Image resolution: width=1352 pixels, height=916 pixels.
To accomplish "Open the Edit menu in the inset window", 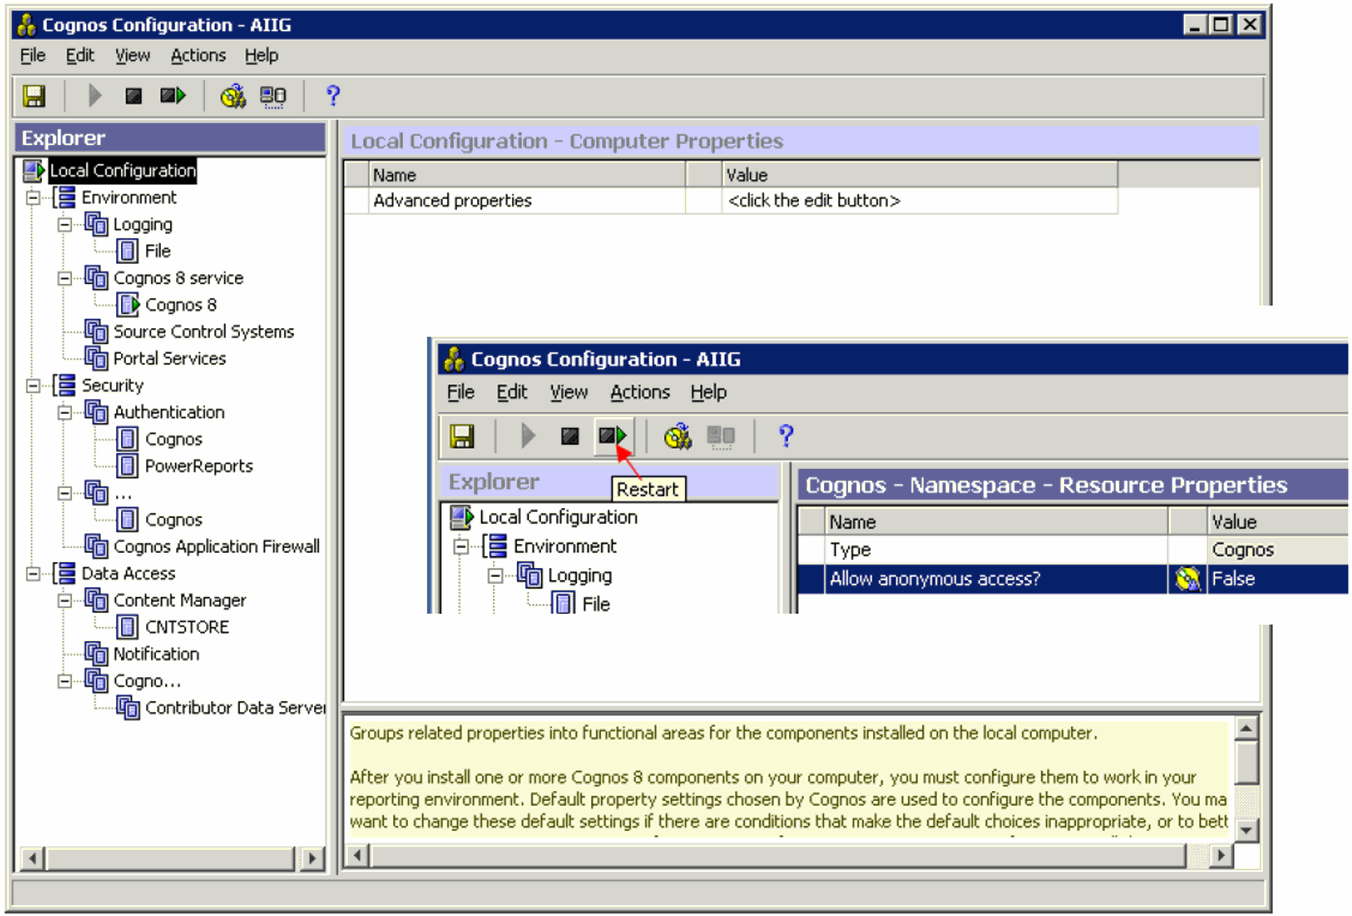I will coord(512,393).
